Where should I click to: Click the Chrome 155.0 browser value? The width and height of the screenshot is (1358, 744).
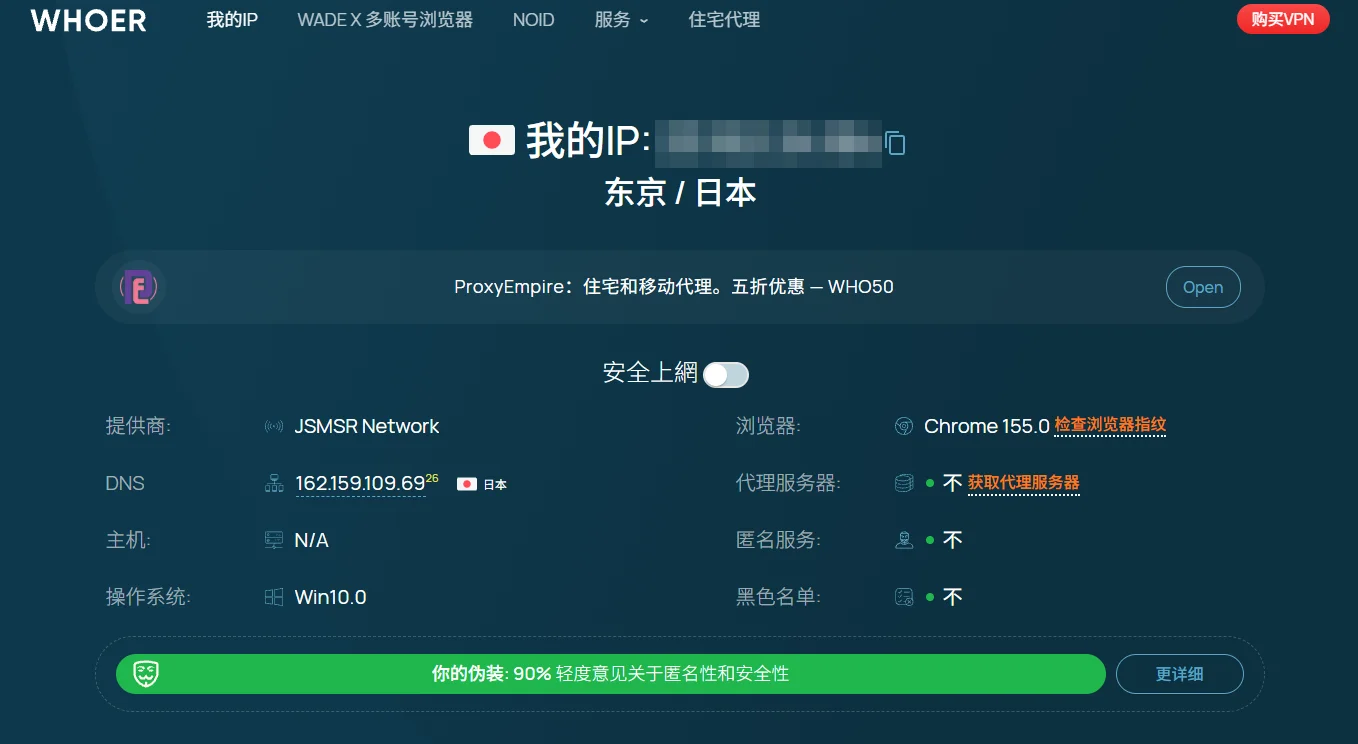986,426
